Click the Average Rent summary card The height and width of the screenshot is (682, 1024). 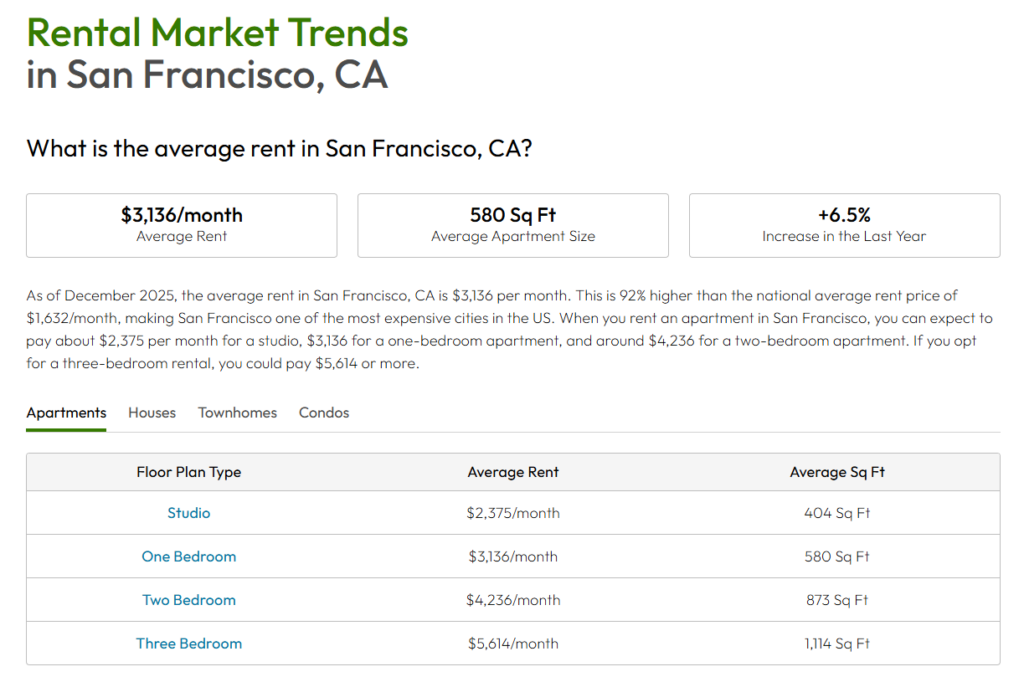click(x=181, y=225)
